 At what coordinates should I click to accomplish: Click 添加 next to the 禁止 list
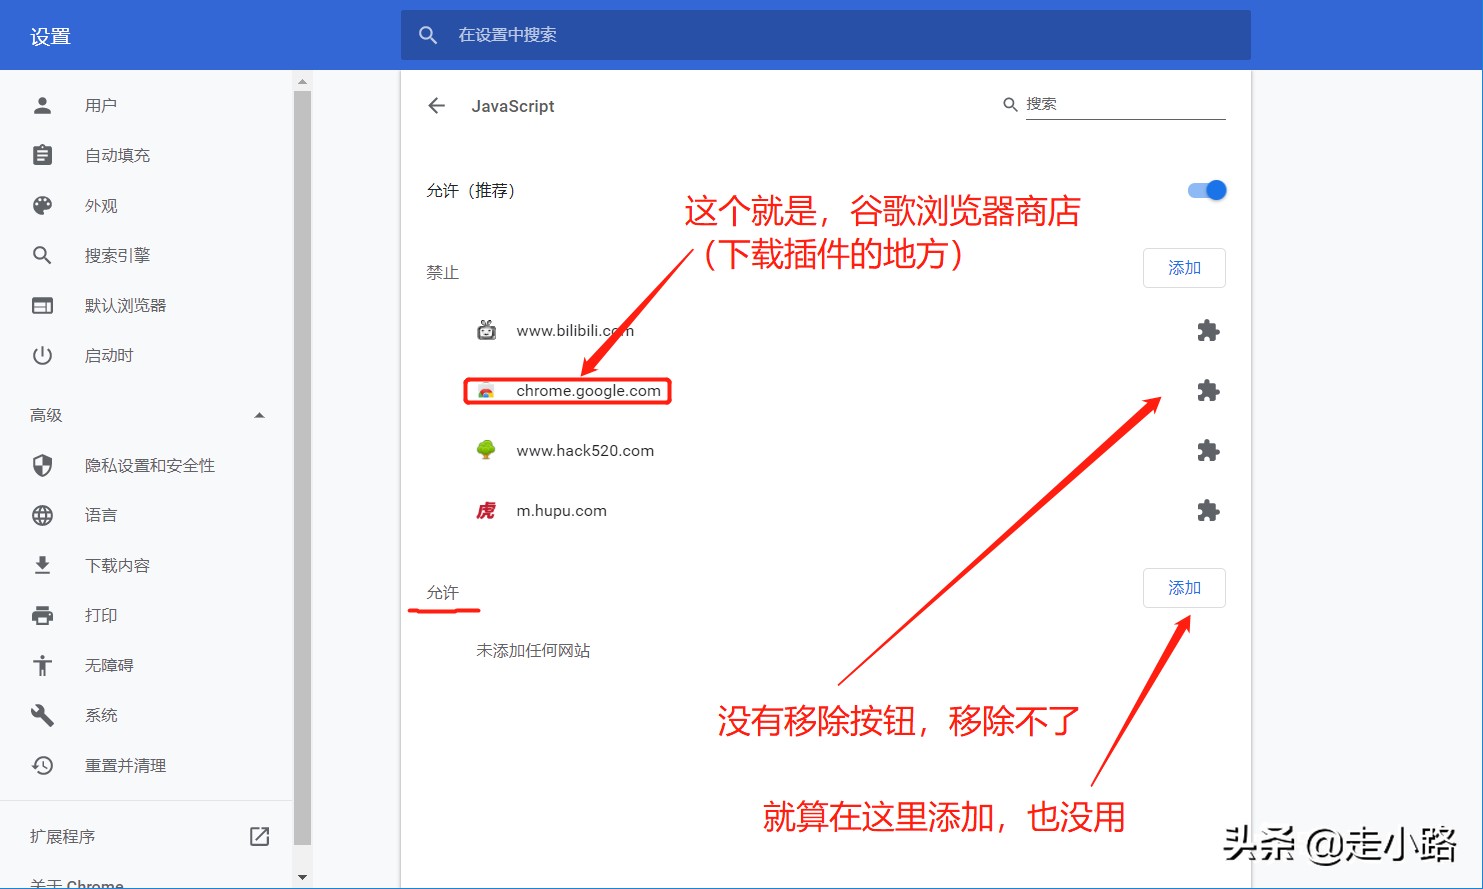[1184, 268]
